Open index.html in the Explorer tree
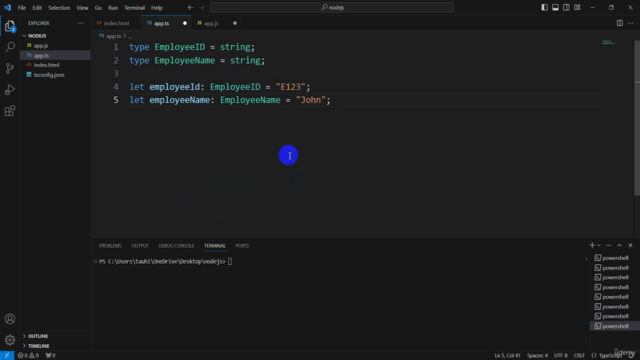 tap(55, 65)
